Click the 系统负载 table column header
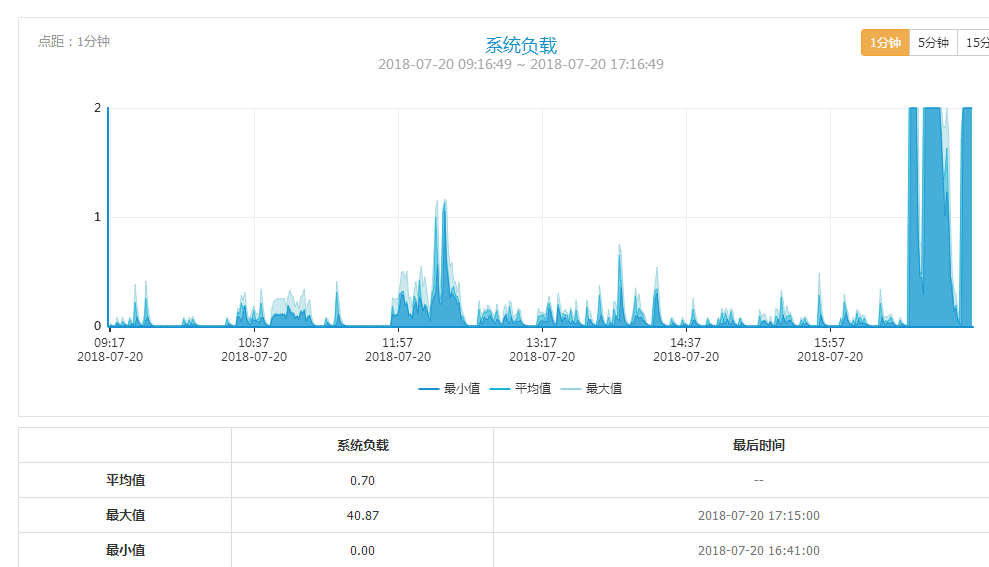 (x=362, y=445)
